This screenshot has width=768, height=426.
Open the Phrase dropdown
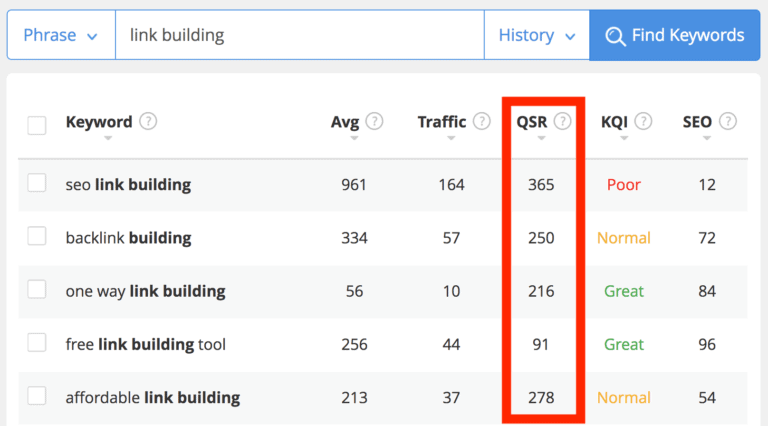[61, 35]
